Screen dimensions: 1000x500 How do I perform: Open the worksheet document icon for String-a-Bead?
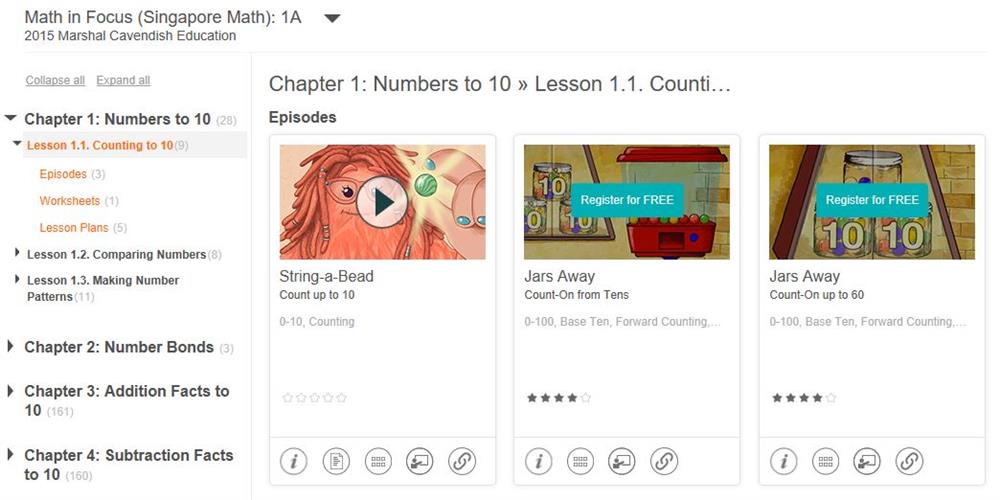[336, 461]
